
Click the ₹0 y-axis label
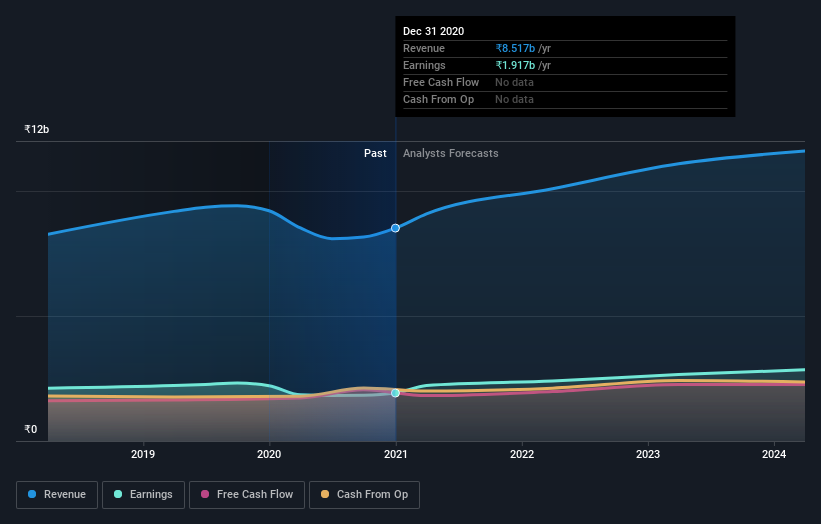click(31, 429)
